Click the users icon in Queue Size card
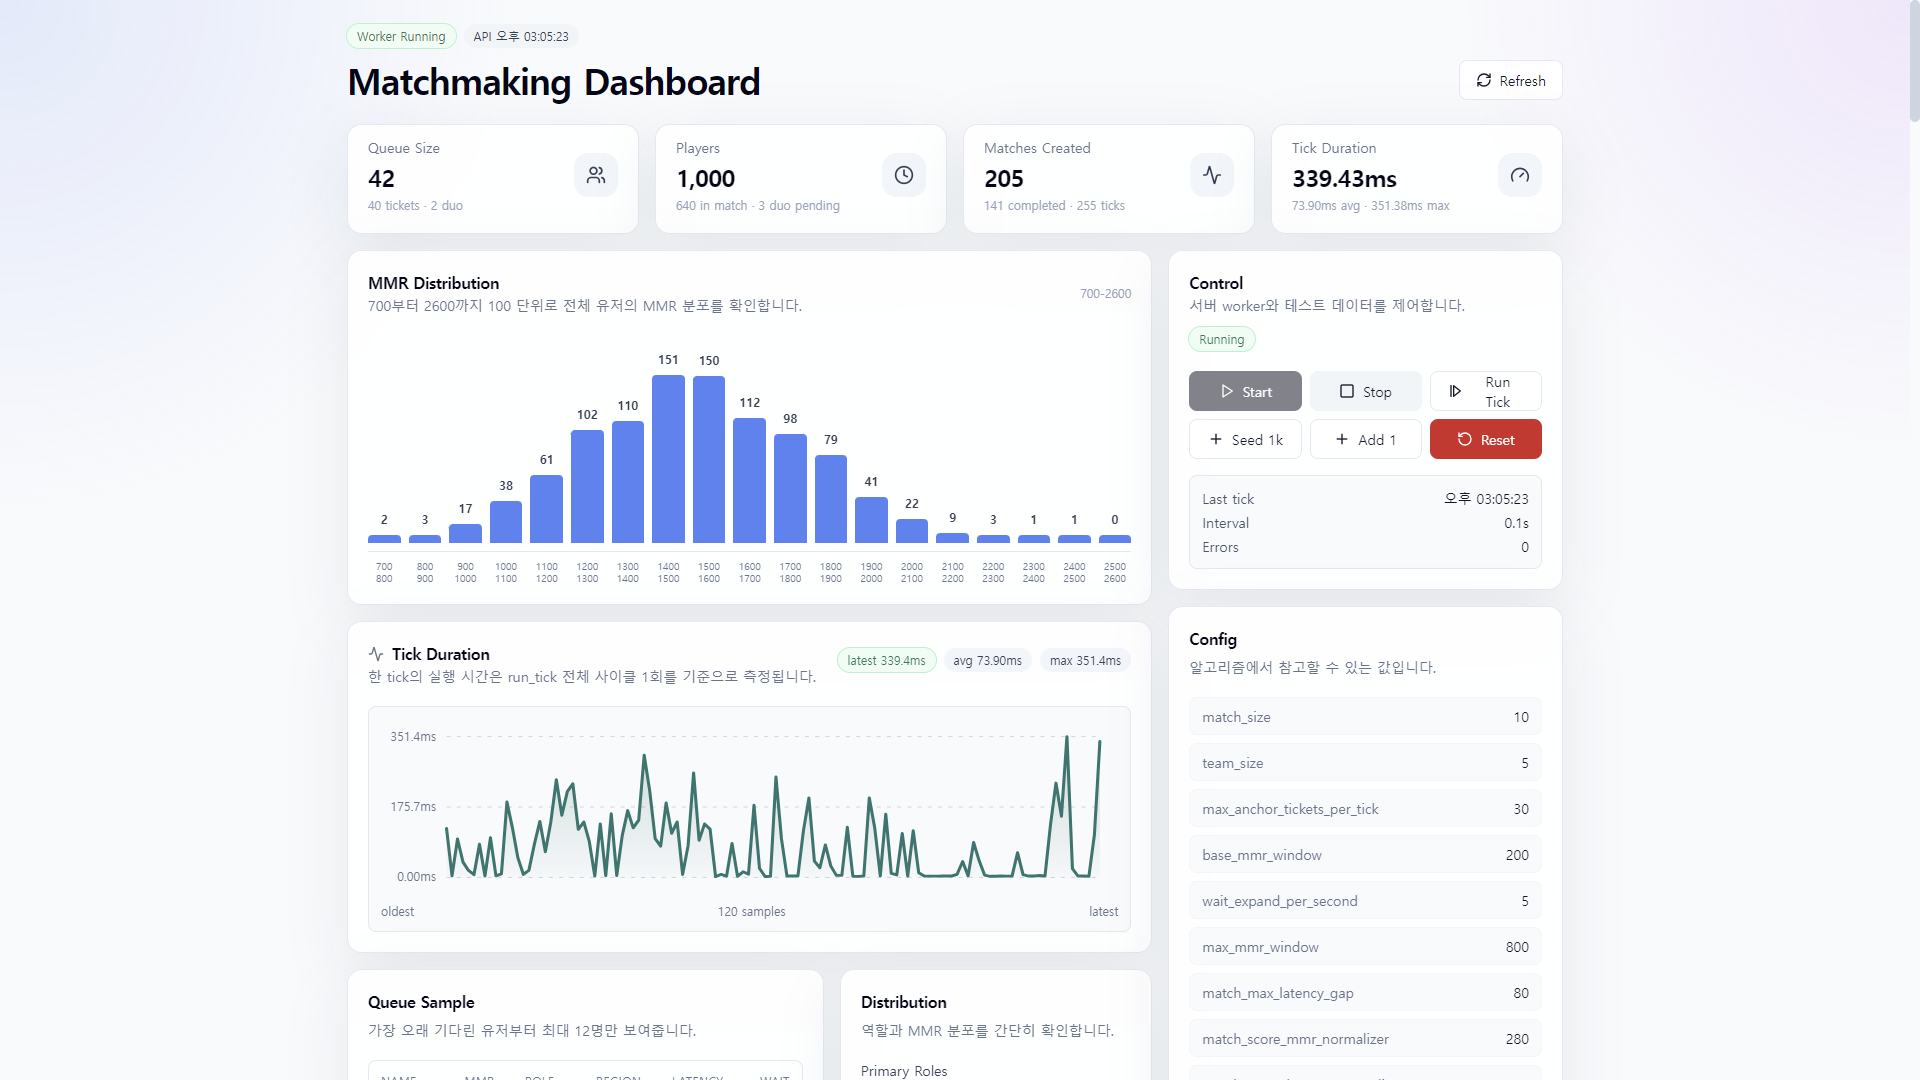Viewport: 1920px width, 1080px height. [596, 175]
